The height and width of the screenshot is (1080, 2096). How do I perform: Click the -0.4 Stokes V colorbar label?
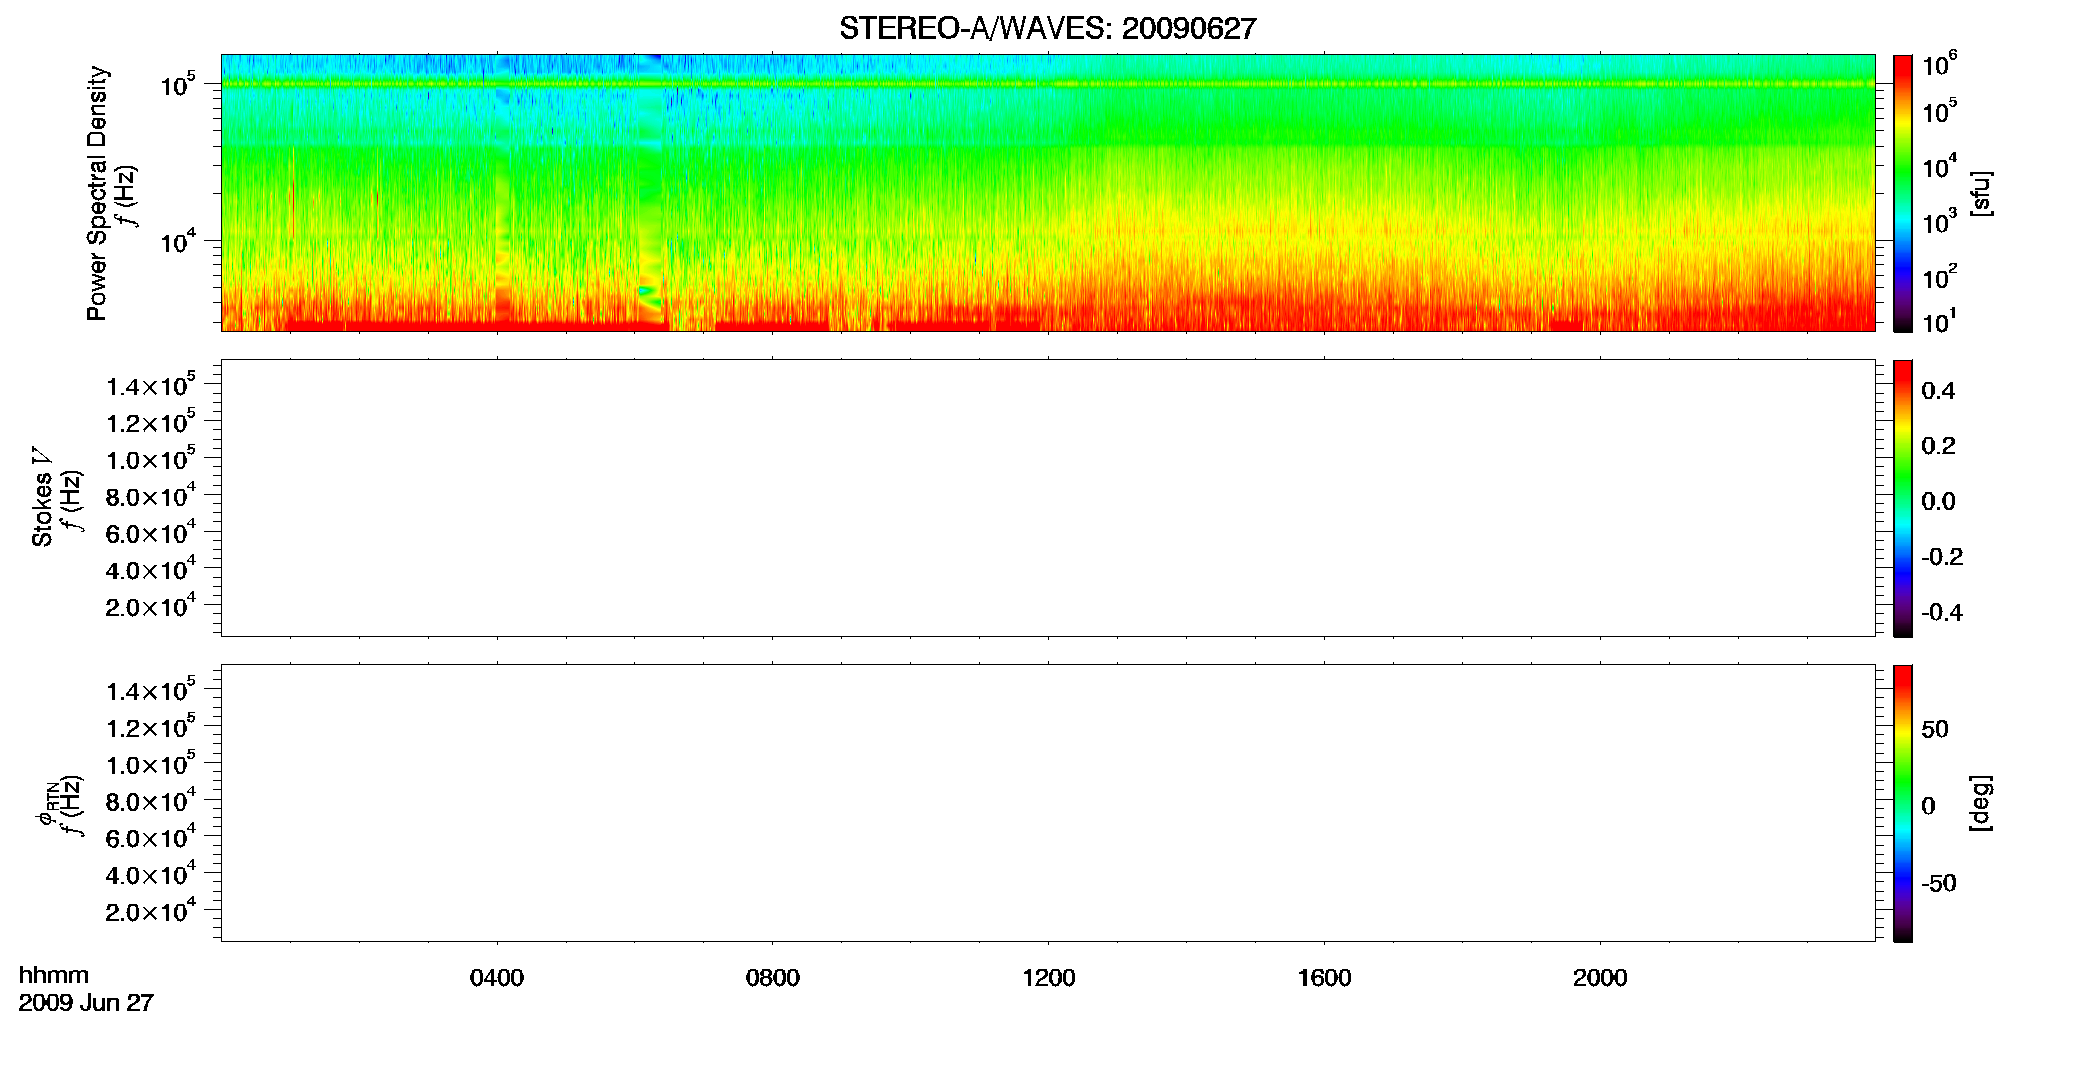click(x=1942, y=612)
